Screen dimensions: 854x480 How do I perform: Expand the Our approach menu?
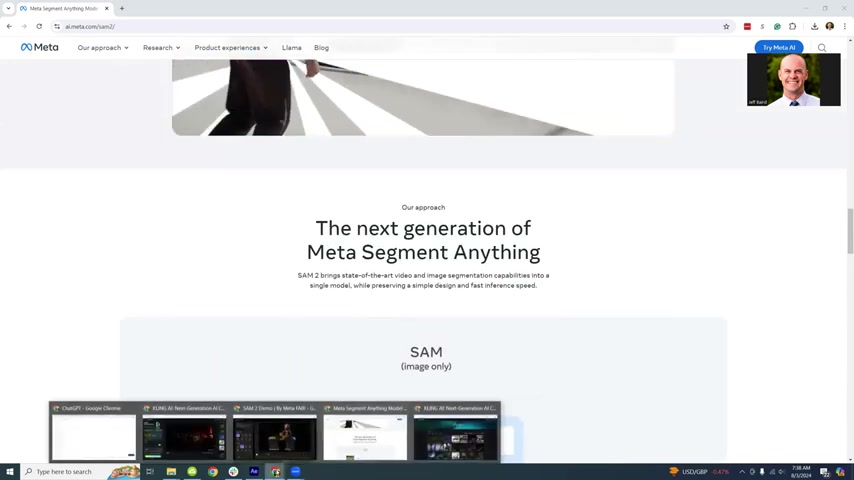103,48
